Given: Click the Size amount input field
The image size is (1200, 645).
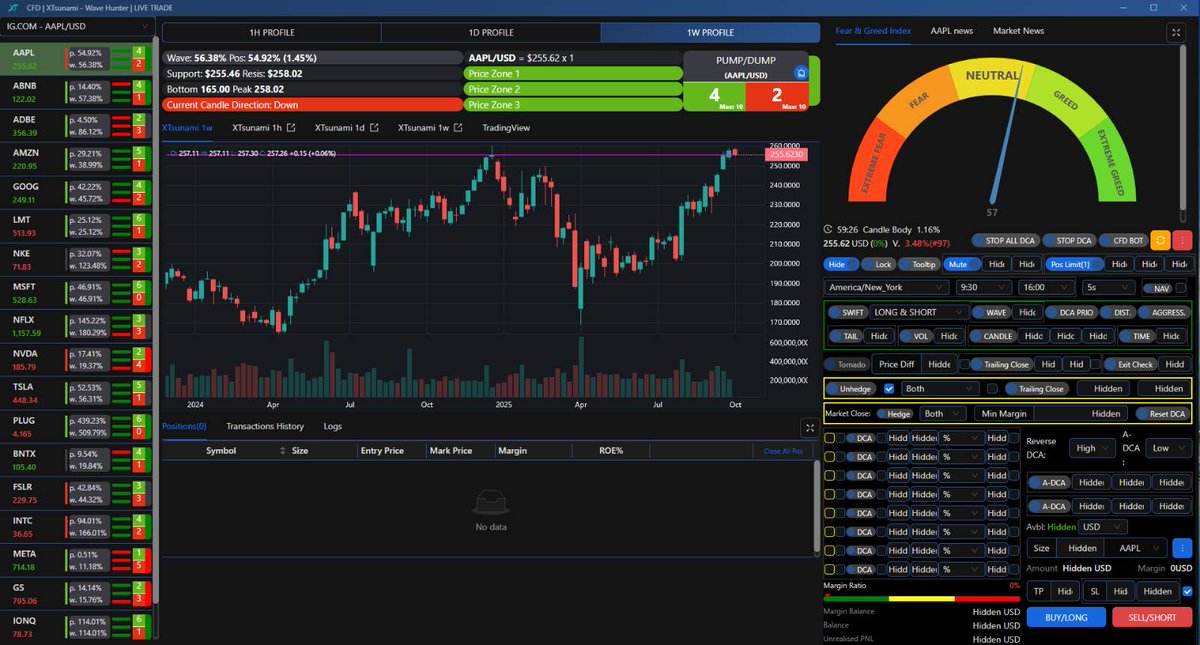Looking at the screenshot, I should (x=1082, y=548).
